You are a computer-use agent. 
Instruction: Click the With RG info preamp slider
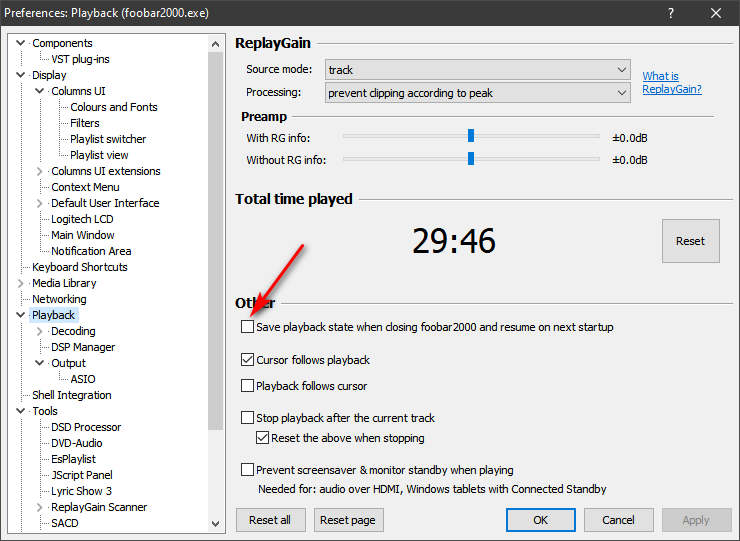(471, 136)
